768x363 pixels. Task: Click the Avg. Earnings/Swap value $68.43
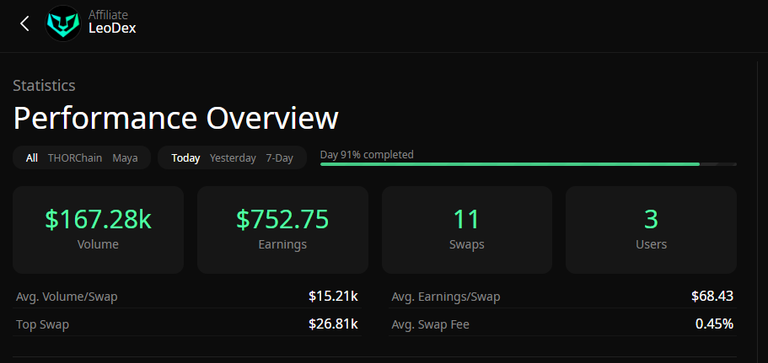point(712,296)
